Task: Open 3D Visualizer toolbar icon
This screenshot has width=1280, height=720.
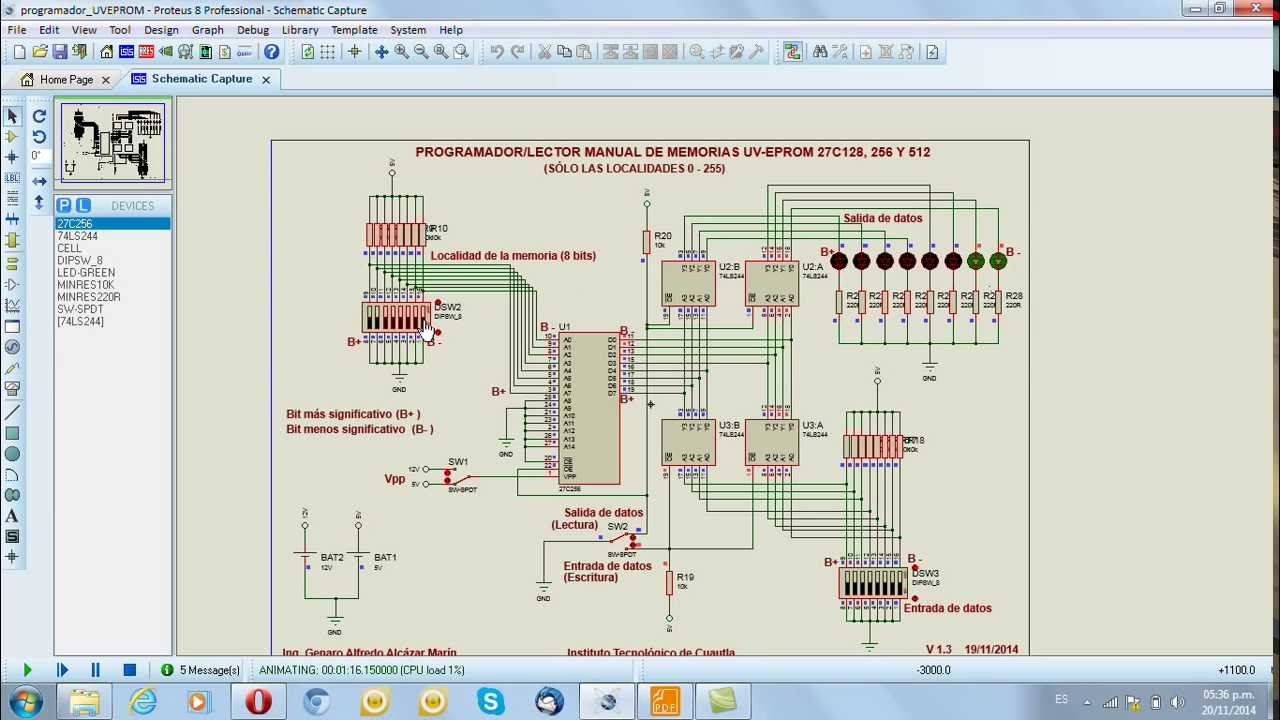Action: [x=165, y=52]
